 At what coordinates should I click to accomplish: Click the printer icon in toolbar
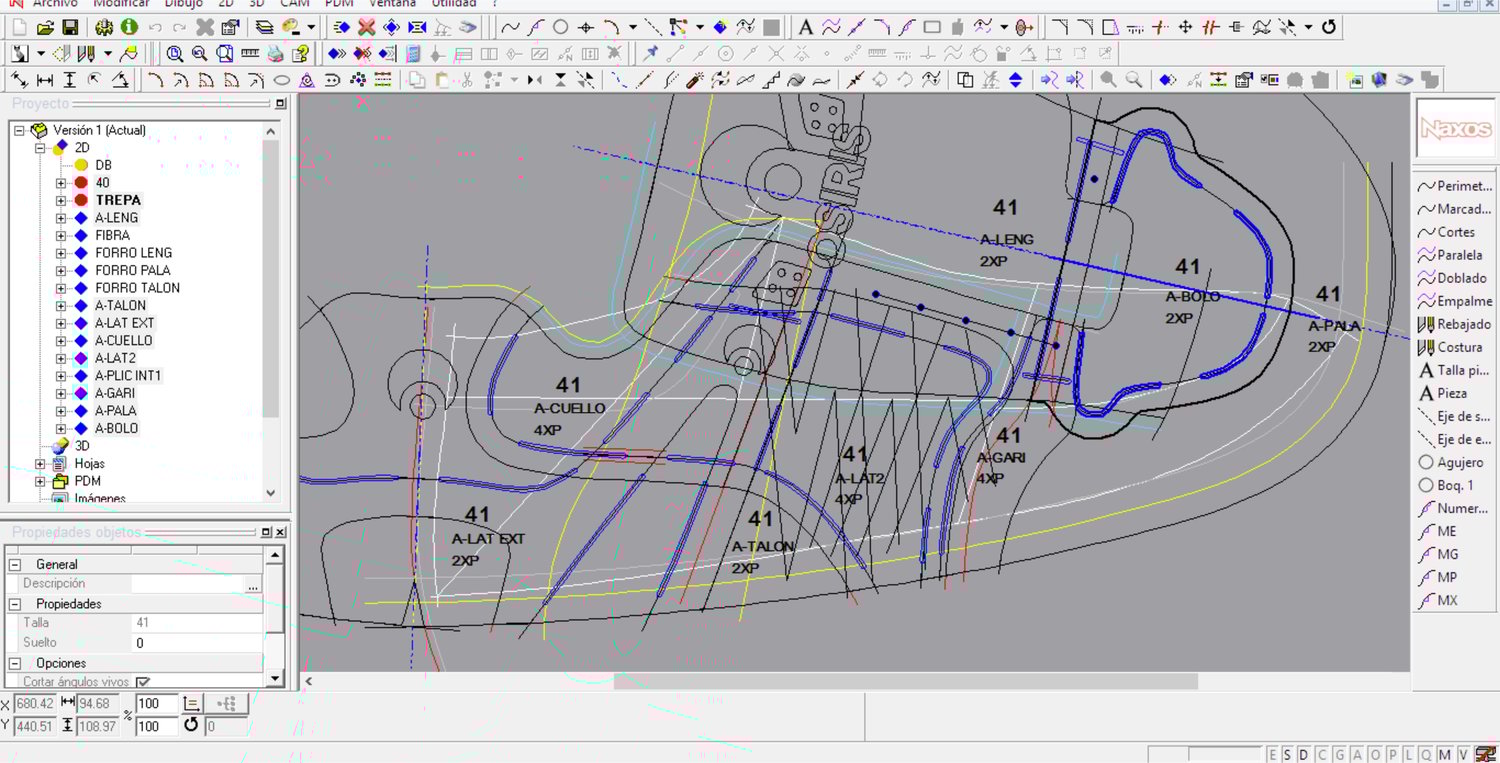[276, 54]
